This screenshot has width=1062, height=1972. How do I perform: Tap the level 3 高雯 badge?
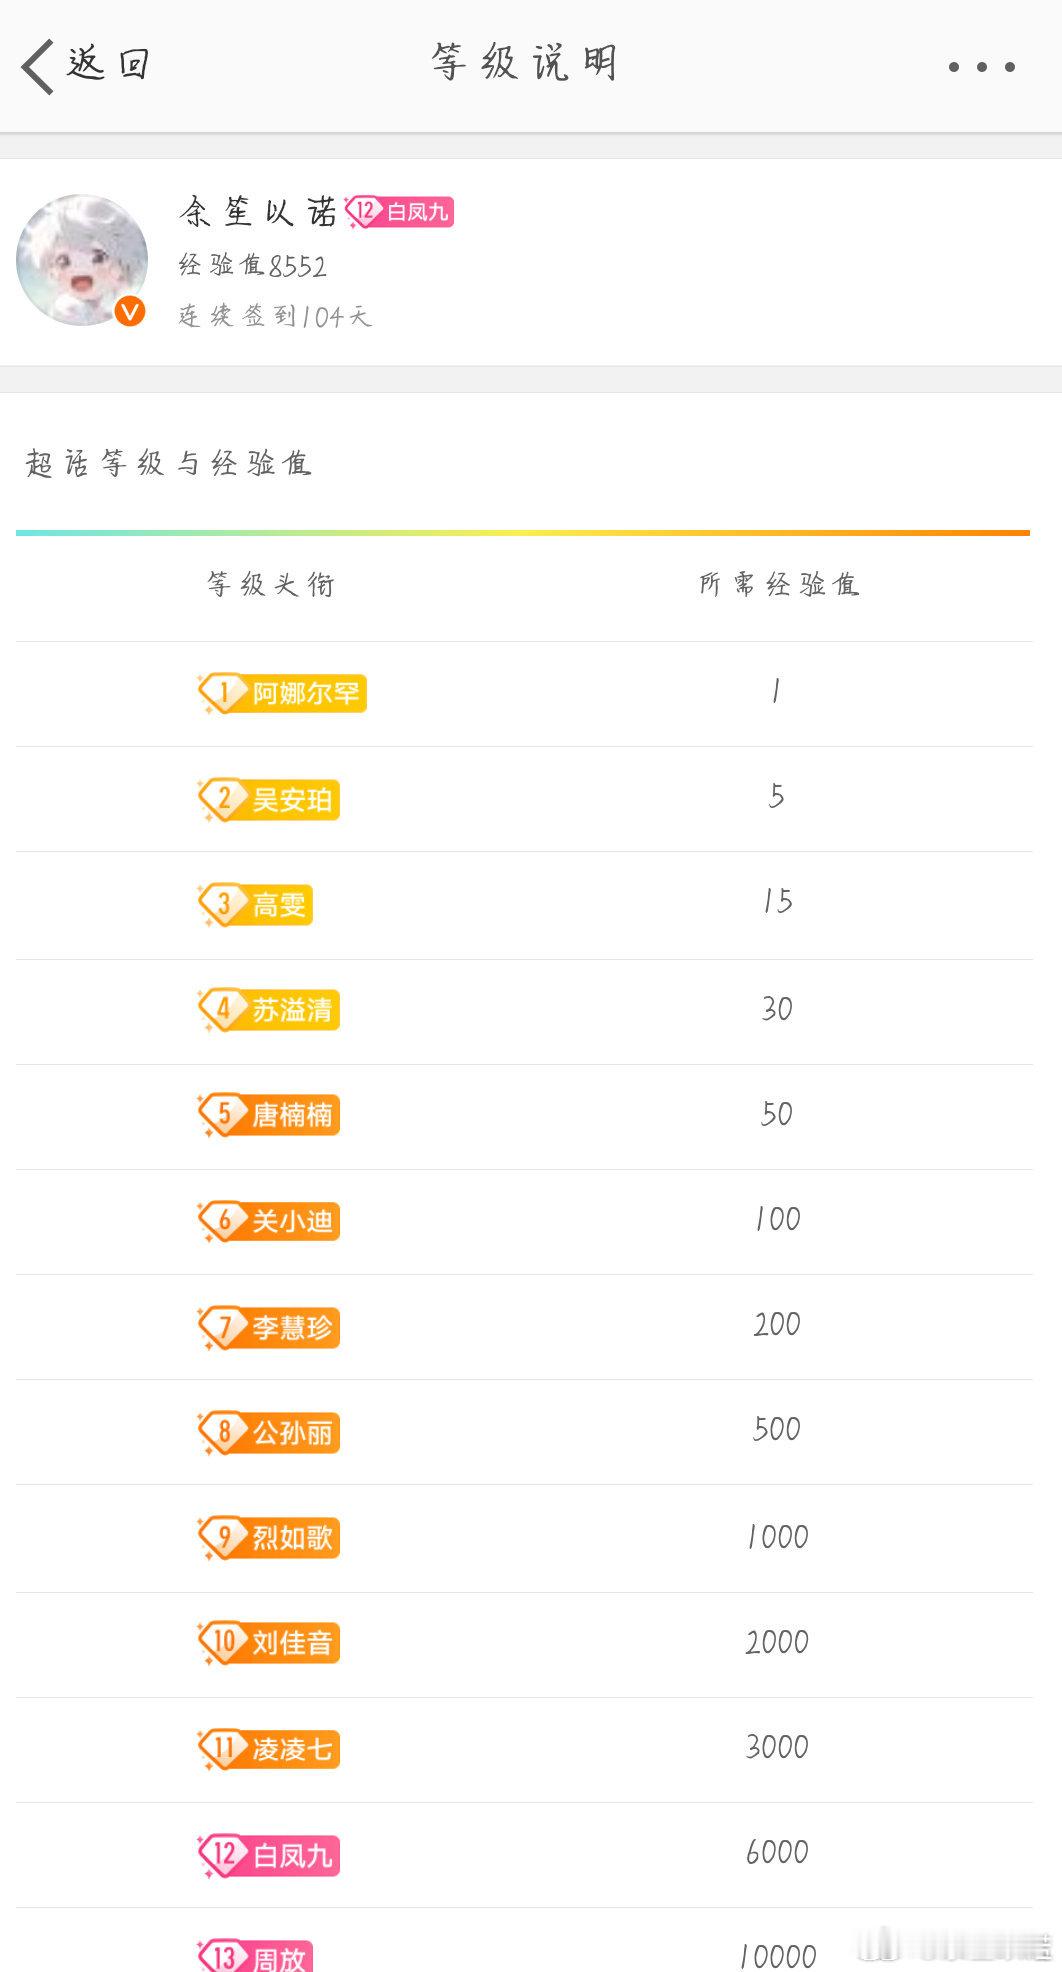click(x=255, y=904)
